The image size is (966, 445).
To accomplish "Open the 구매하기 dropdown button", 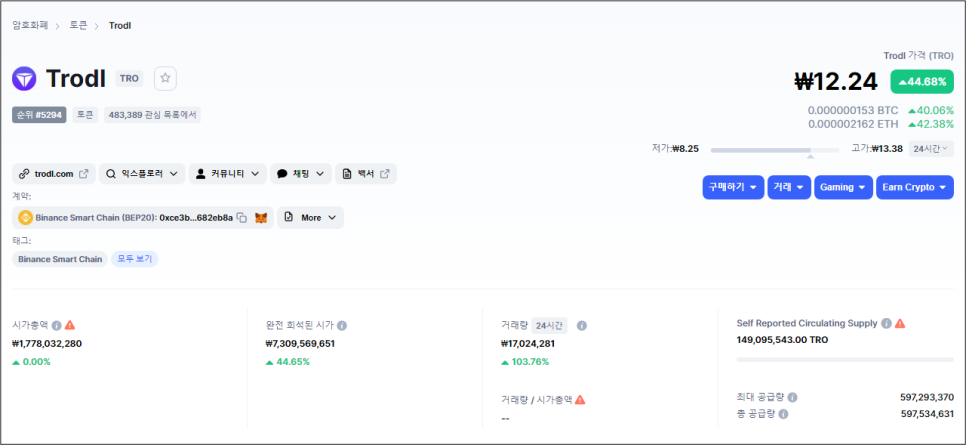I will point(733,187).
